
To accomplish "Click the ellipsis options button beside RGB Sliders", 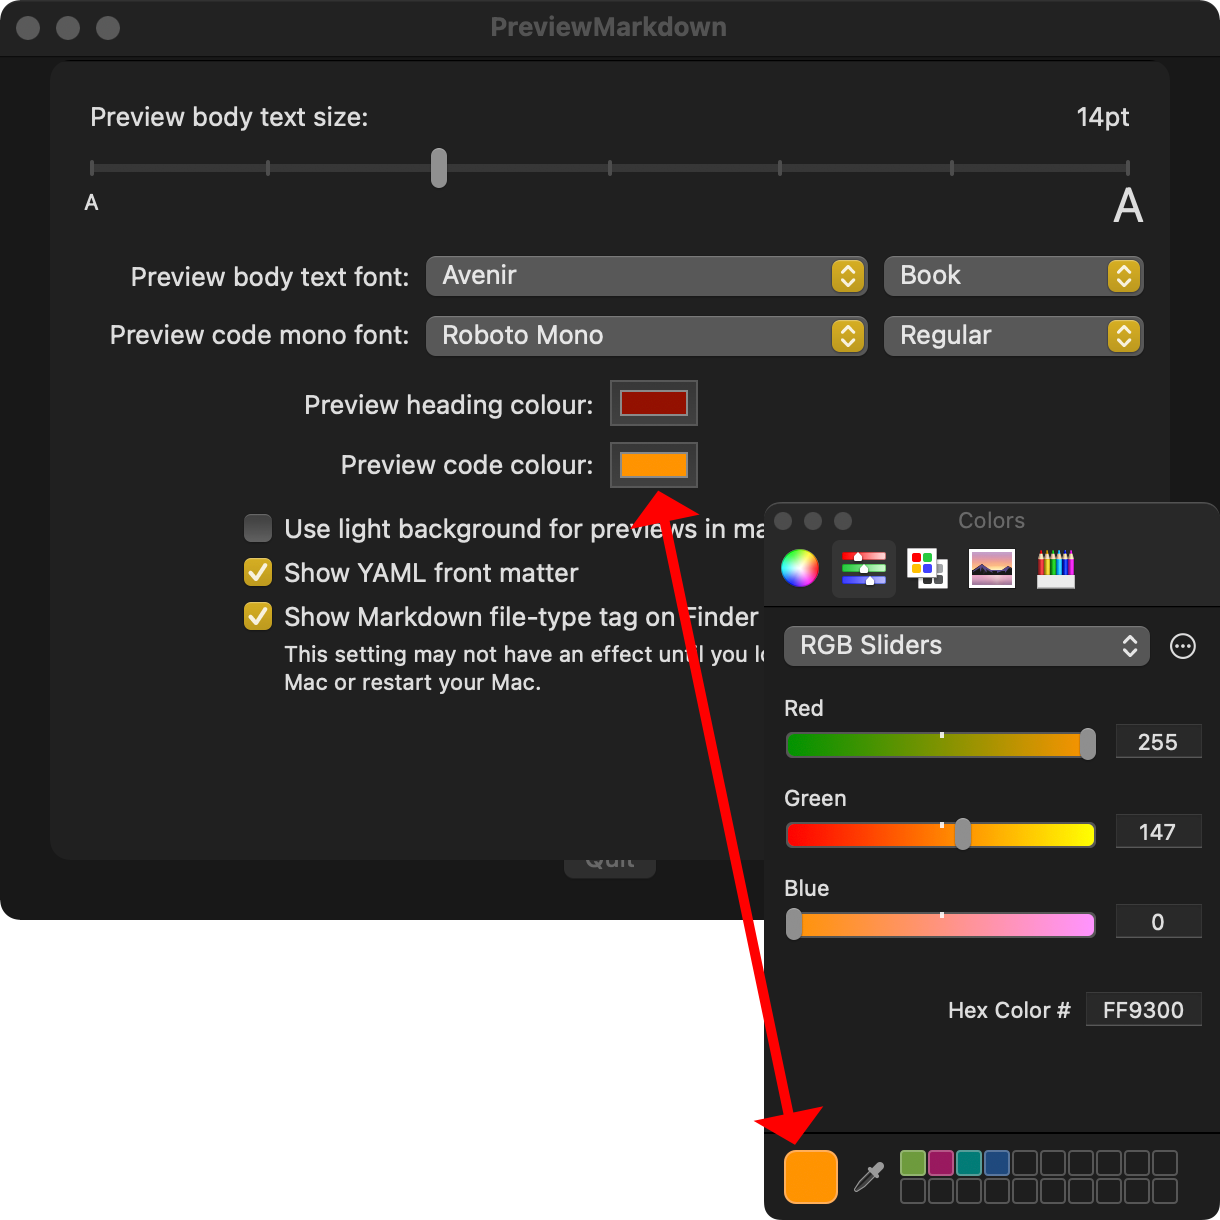I will pyautogui.click(x=1183, y=646).
